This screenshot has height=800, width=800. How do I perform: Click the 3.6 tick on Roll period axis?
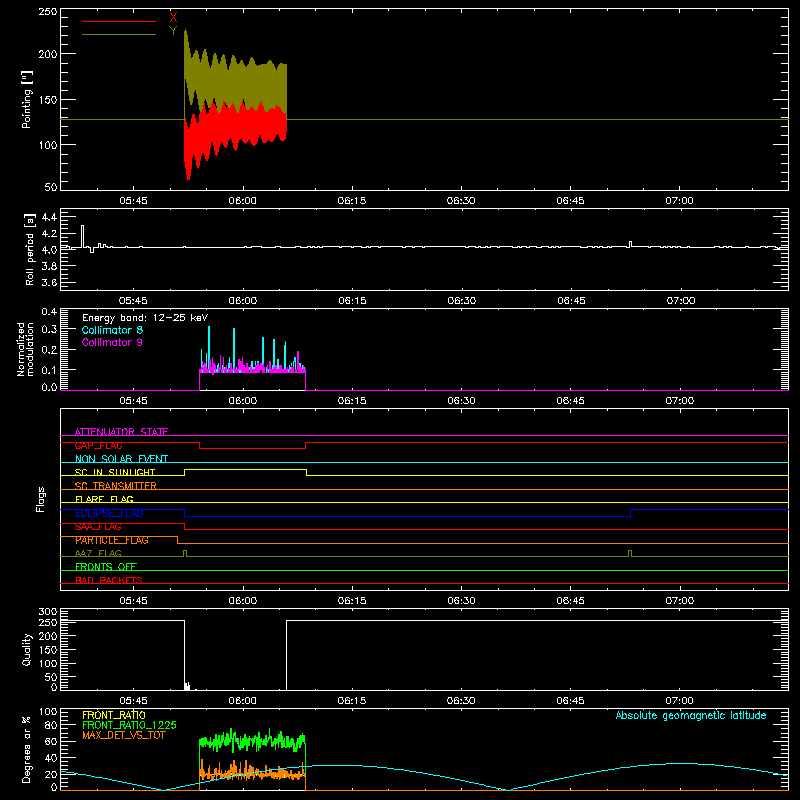[x=49, y=282]
